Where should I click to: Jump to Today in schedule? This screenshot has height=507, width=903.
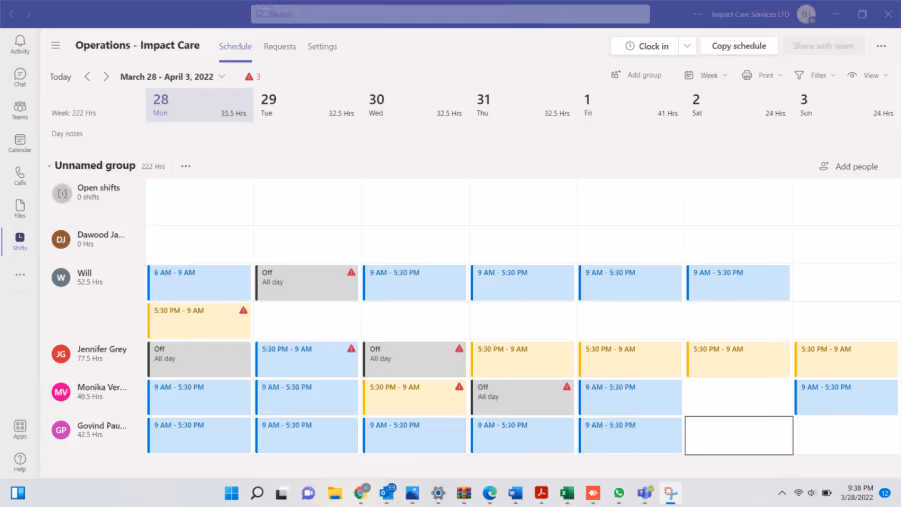pos(60,77)
